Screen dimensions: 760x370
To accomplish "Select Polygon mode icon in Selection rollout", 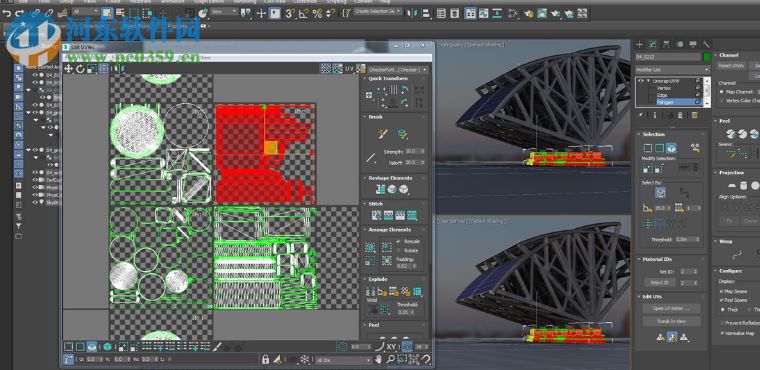I will point(671,148).
